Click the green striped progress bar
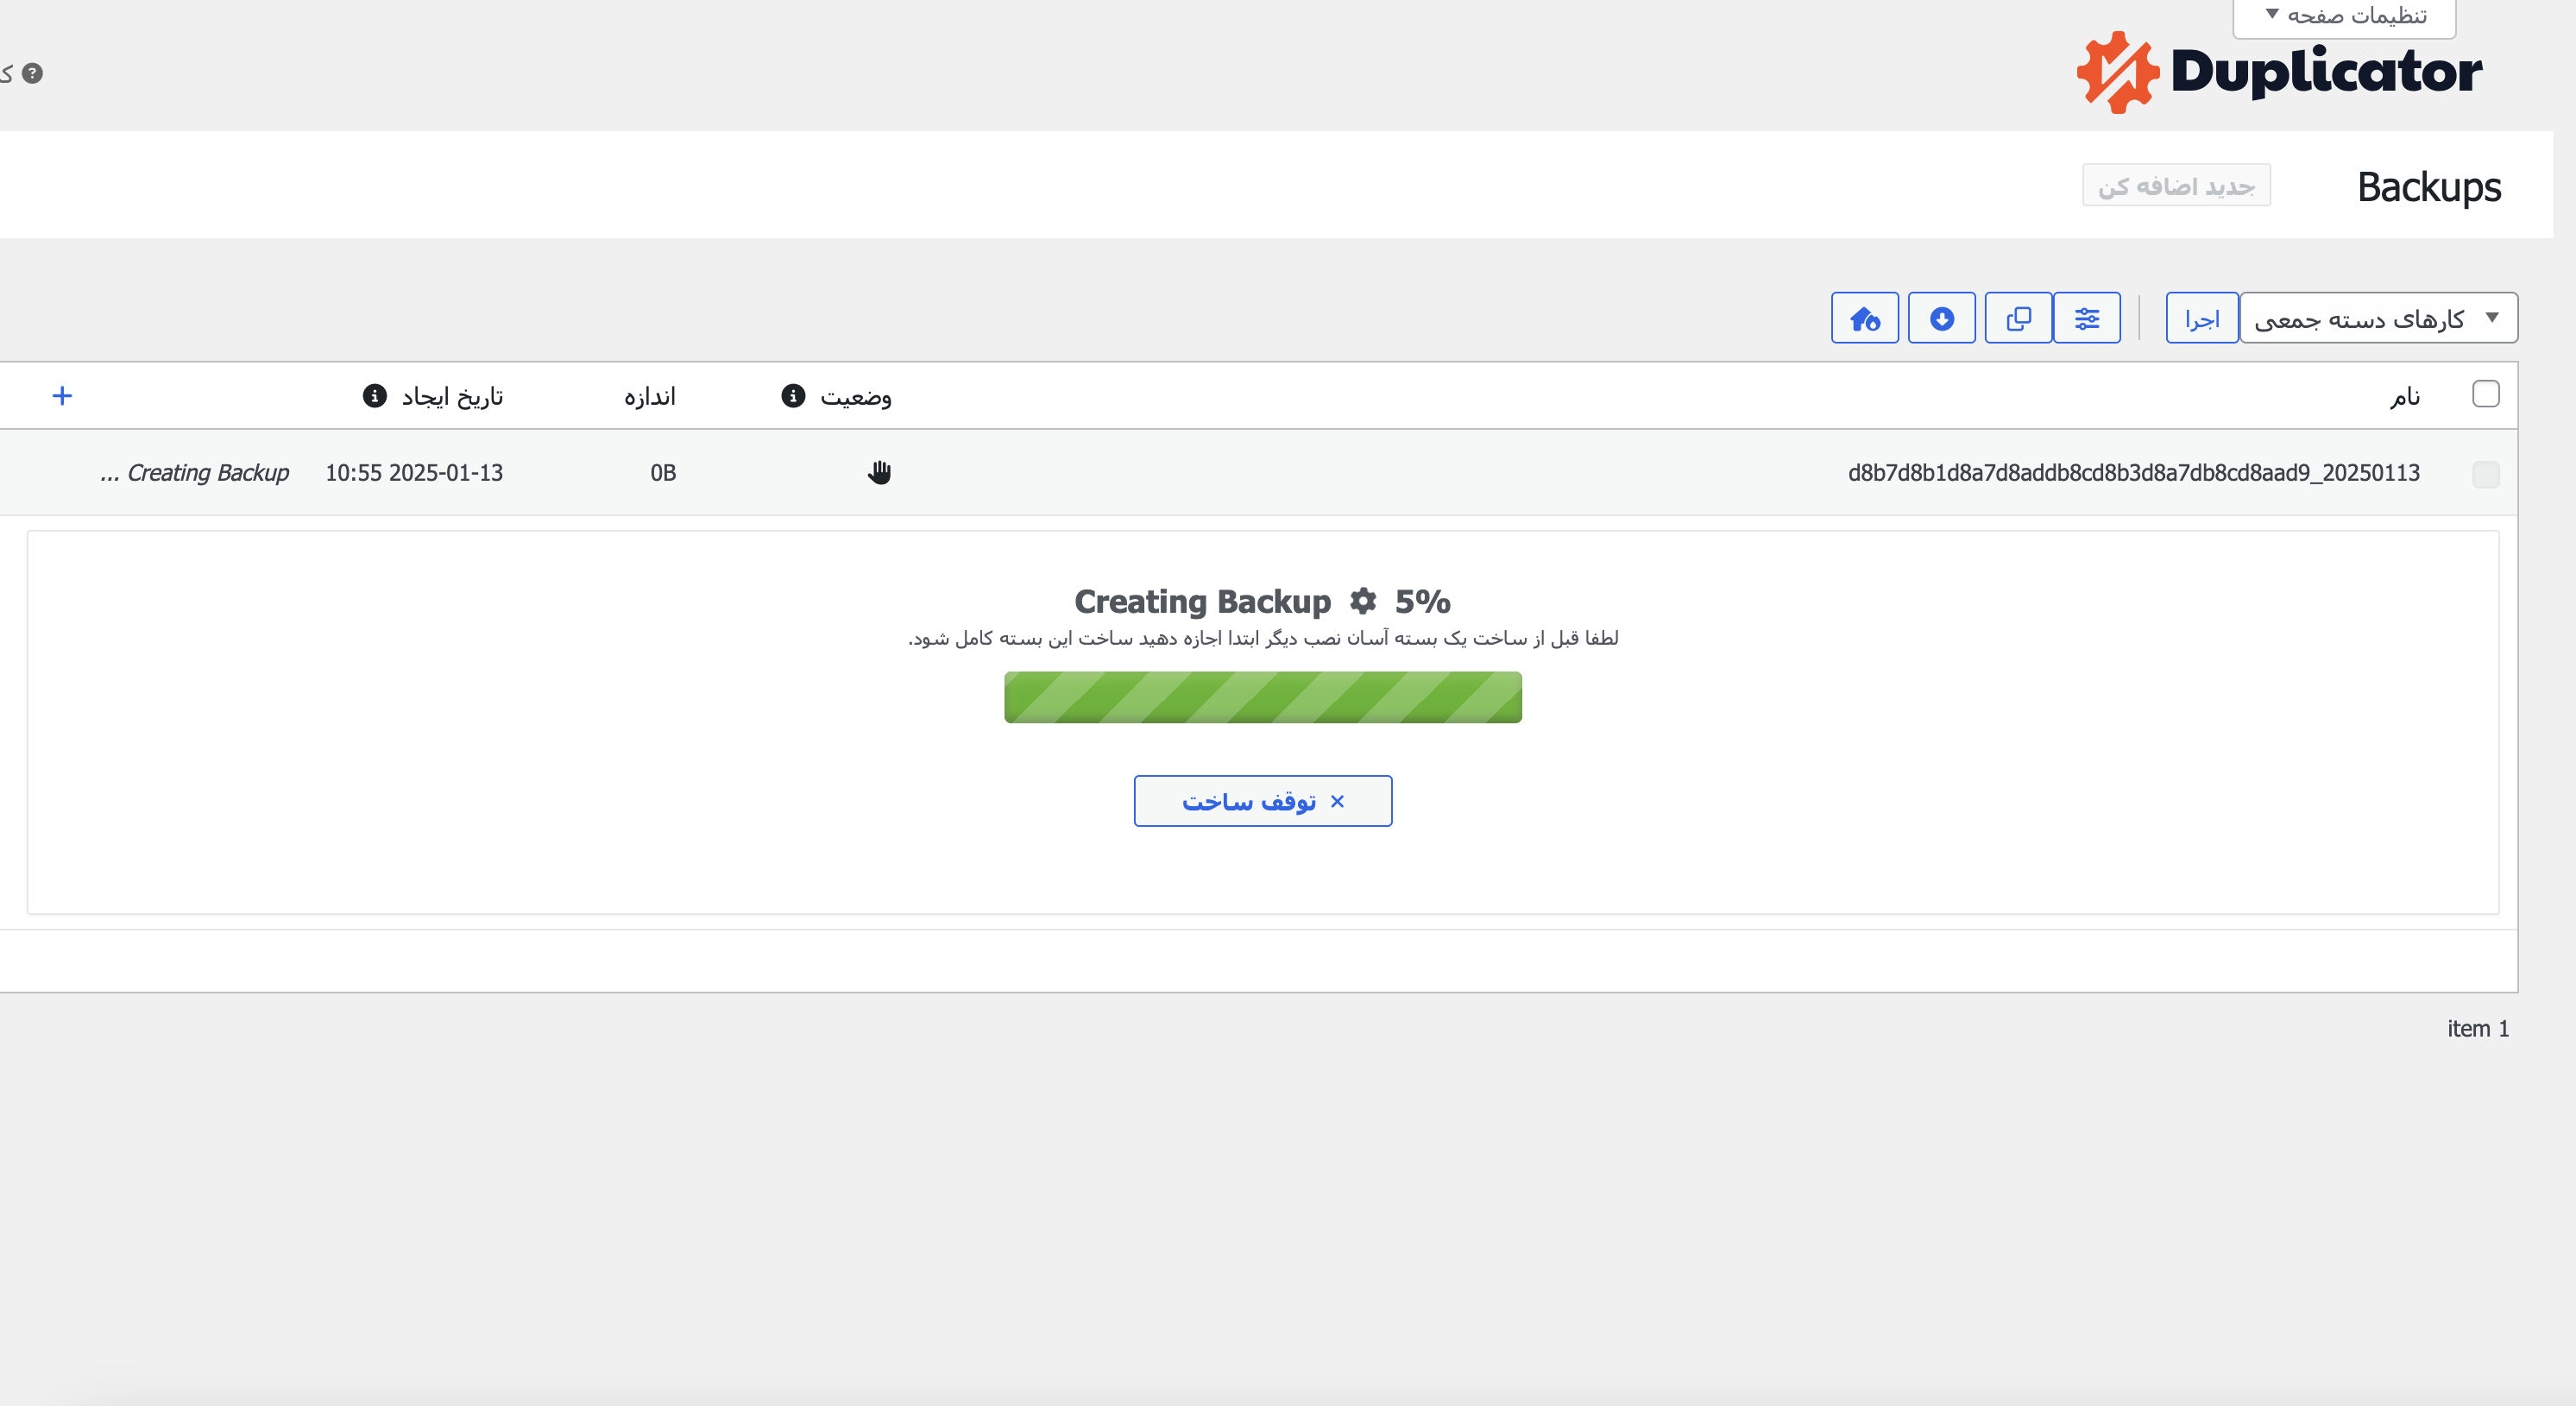2576x1406 pixels. click(x=1262, y=697)
